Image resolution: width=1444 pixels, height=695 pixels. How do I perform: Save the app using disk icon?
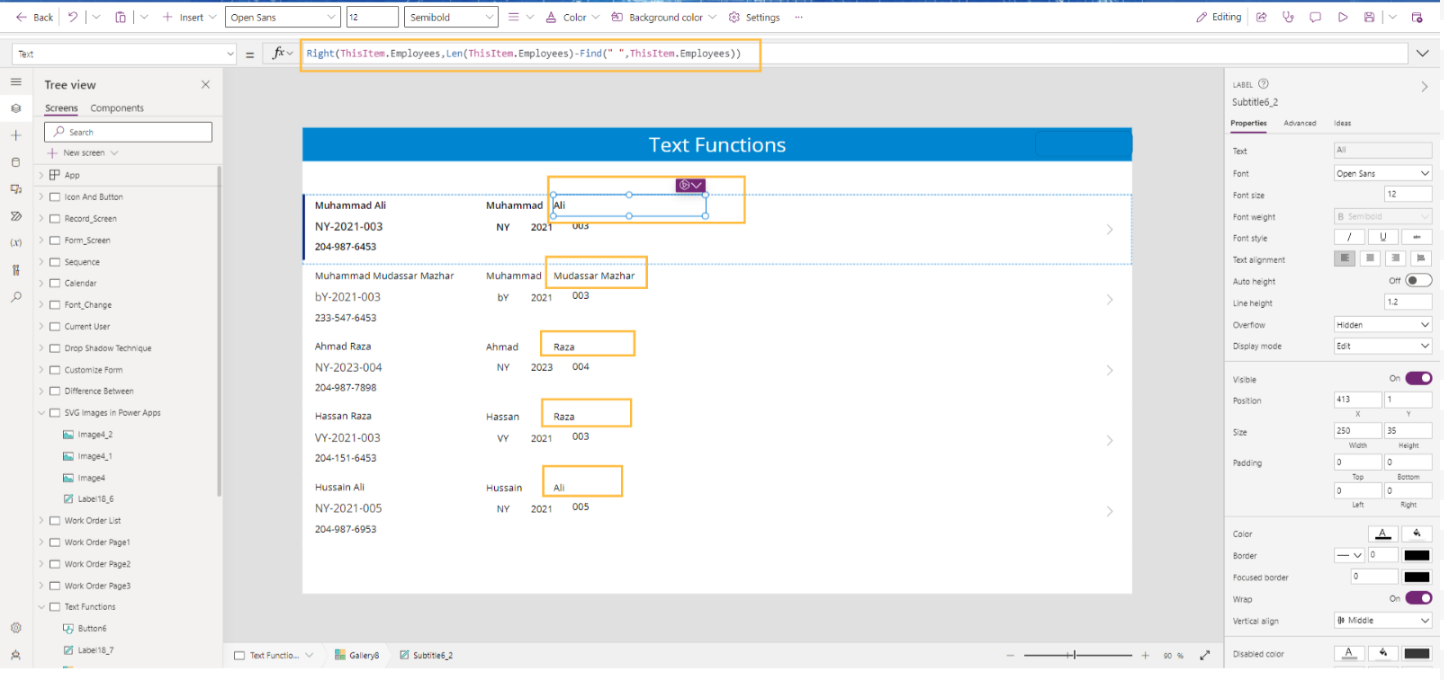pyautogui.click(x=1369, y=17)
